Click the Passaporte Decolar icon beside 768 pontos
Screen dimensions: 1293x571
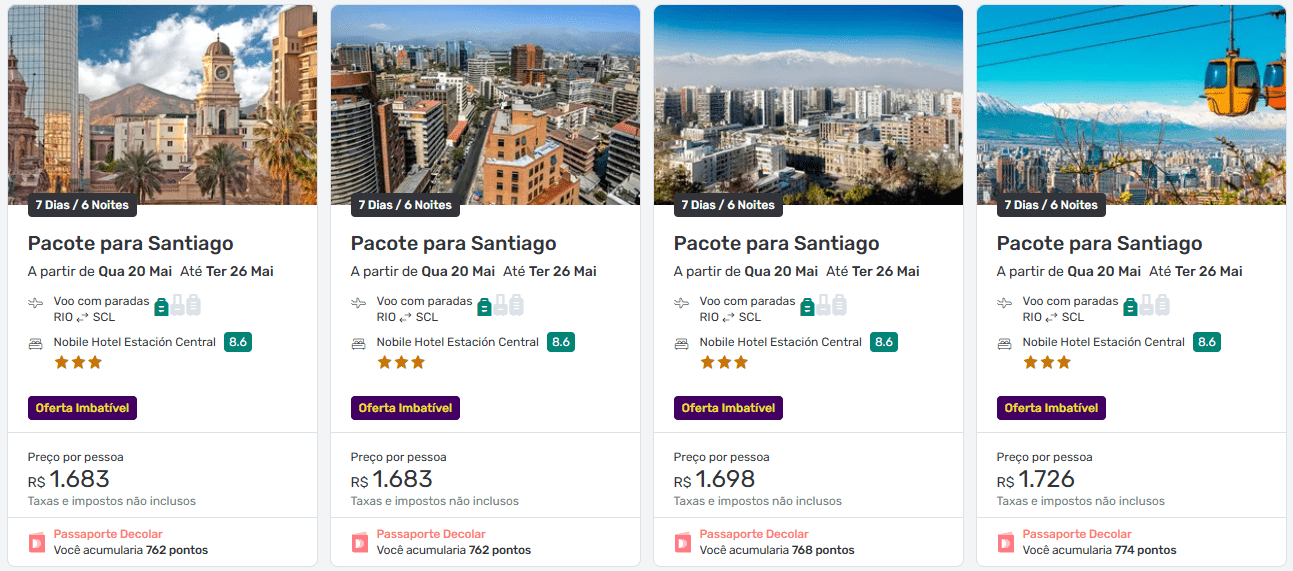tap(683, 542)
